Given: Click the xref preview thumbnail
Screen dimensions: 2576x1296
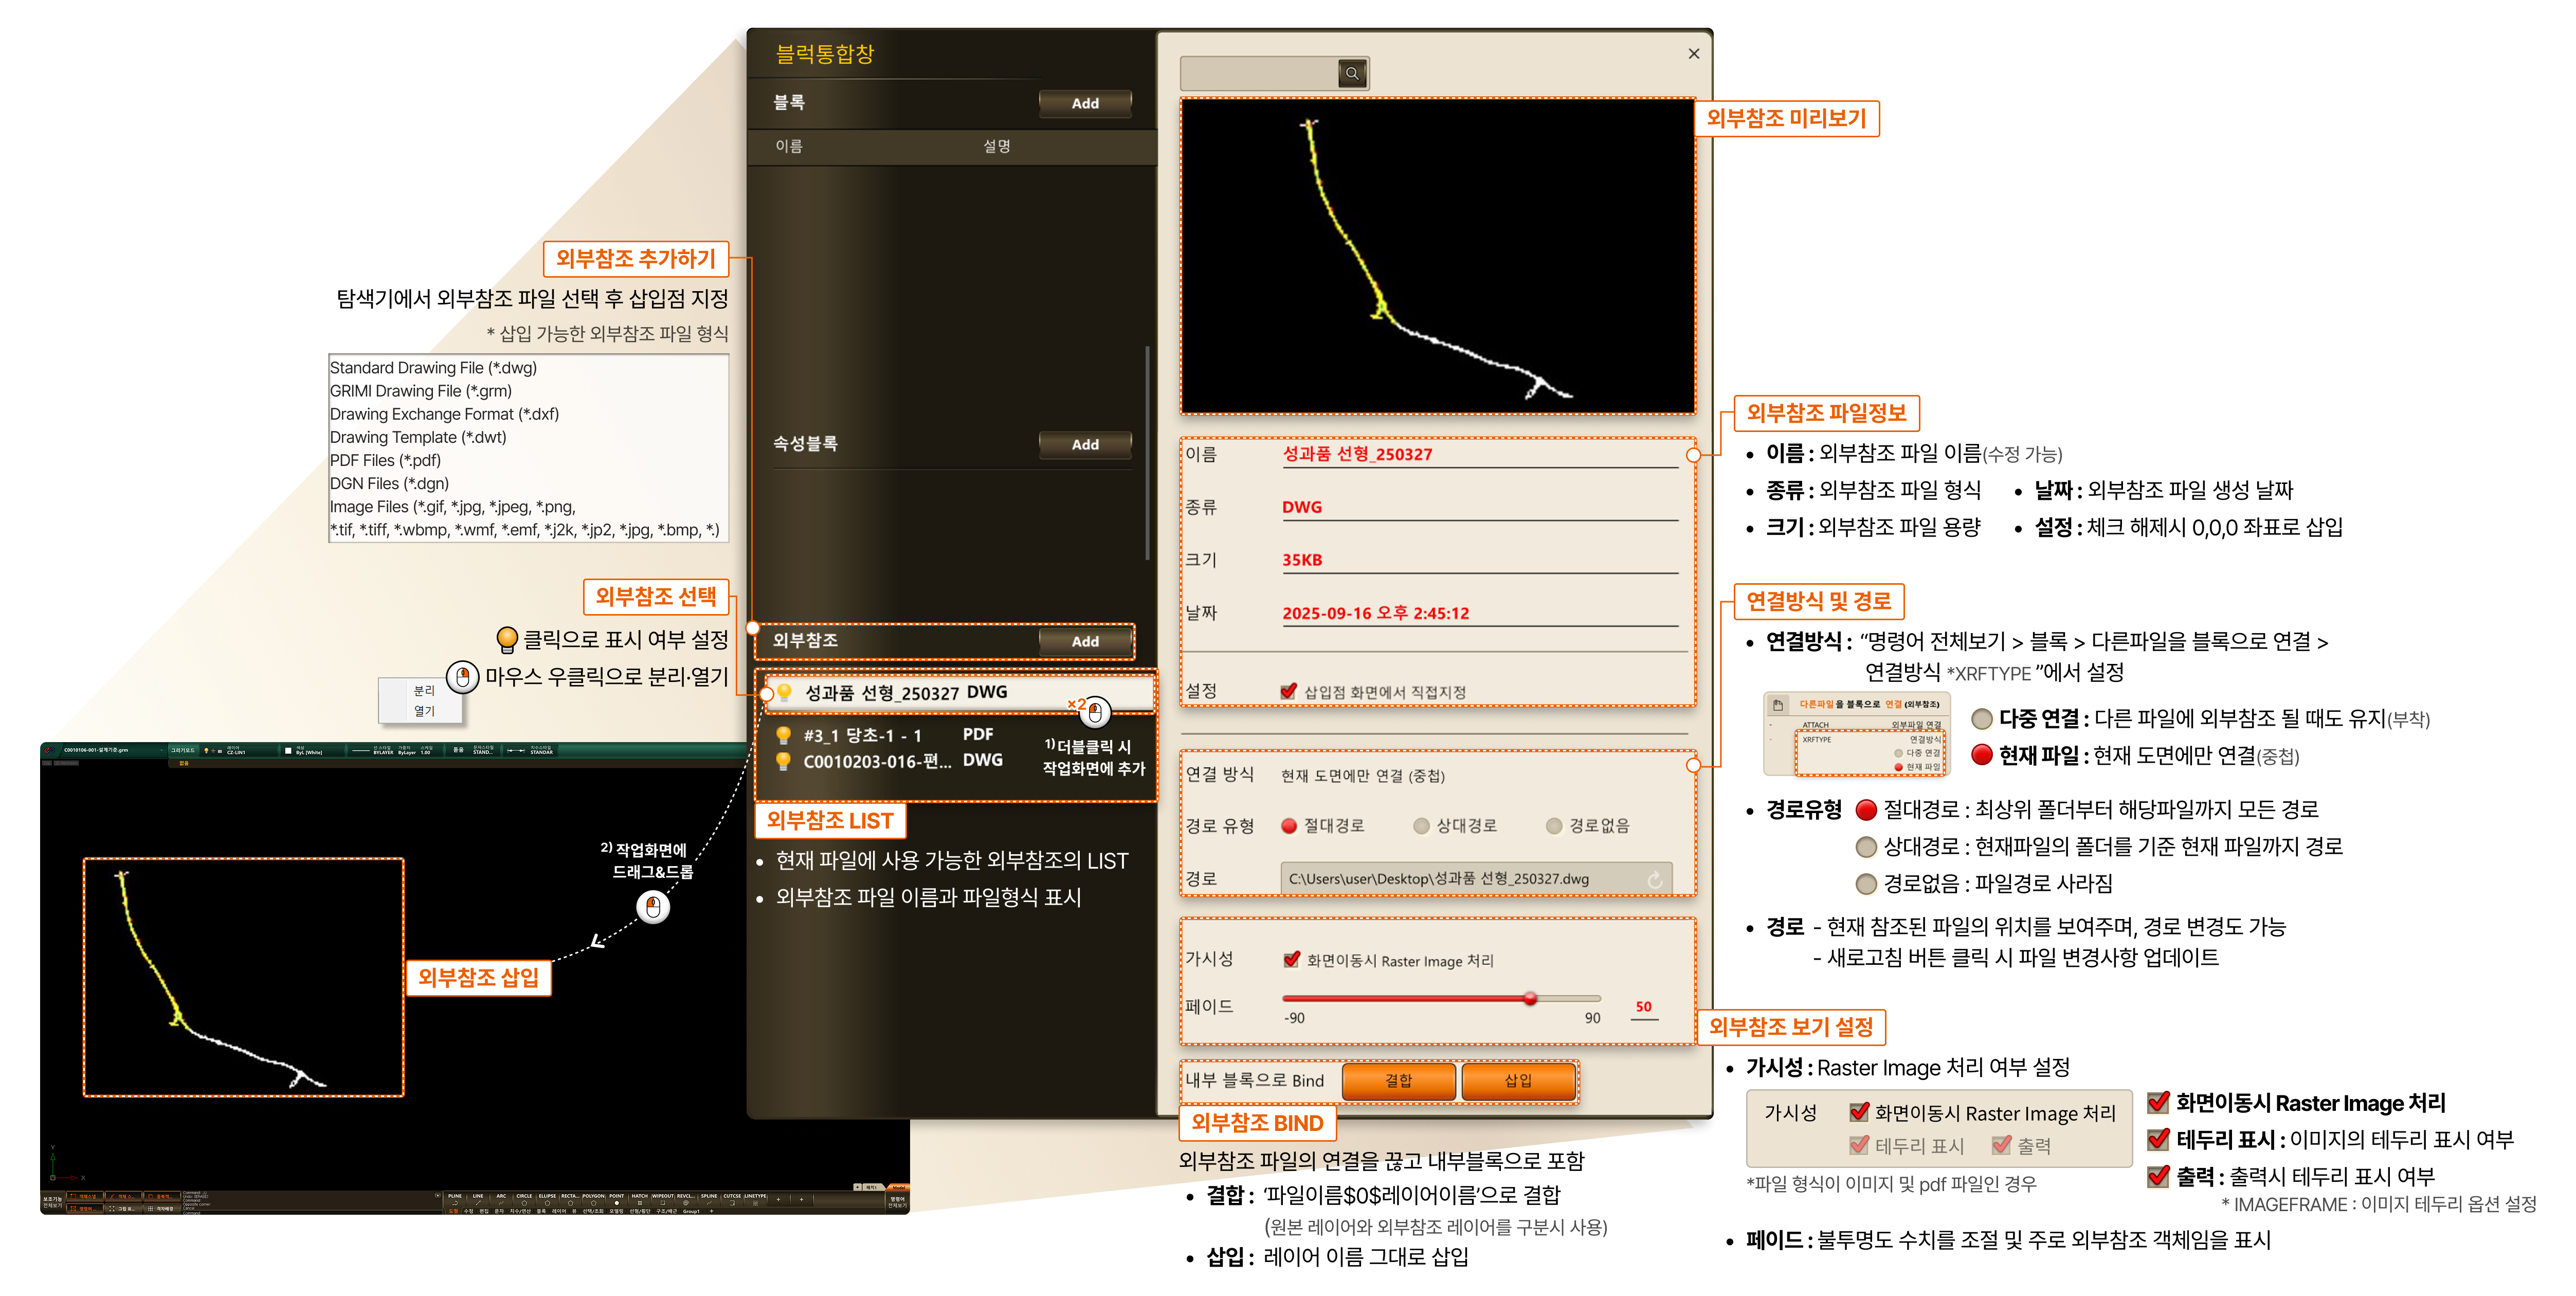Looking at the screenshot, I should (x=1437, y=256).
